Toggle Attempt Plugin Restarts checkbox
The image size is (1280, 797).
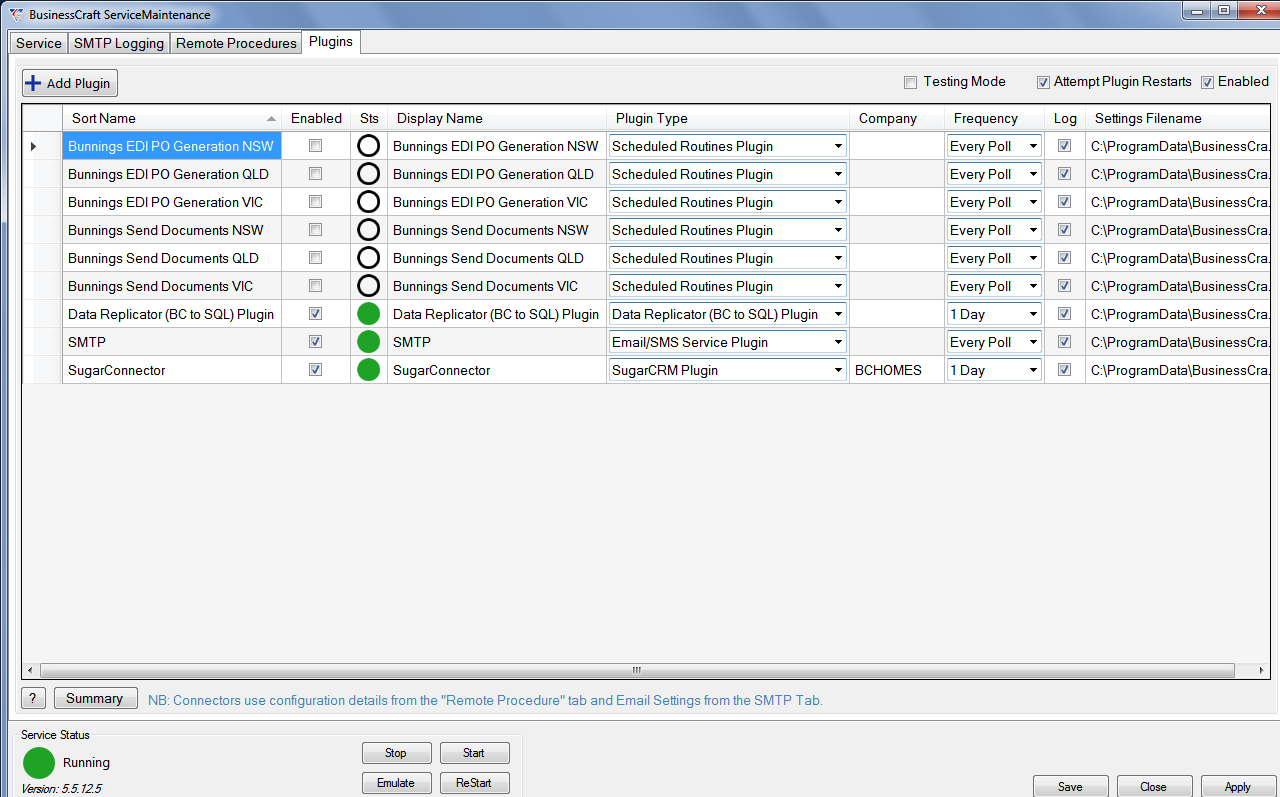tap(1043, 82)
